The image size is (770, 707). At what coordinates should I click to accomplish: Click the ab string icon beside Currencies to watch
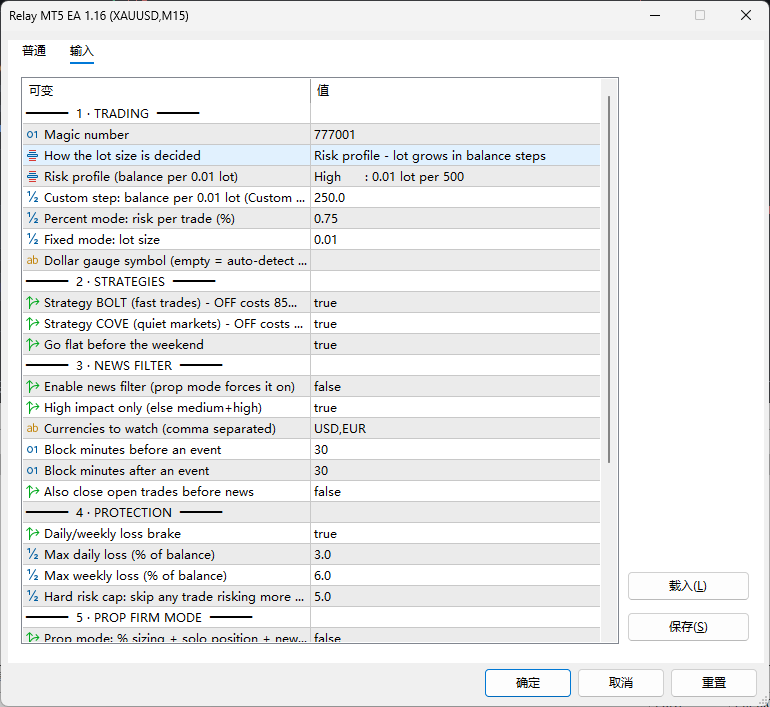coord(32,428)
